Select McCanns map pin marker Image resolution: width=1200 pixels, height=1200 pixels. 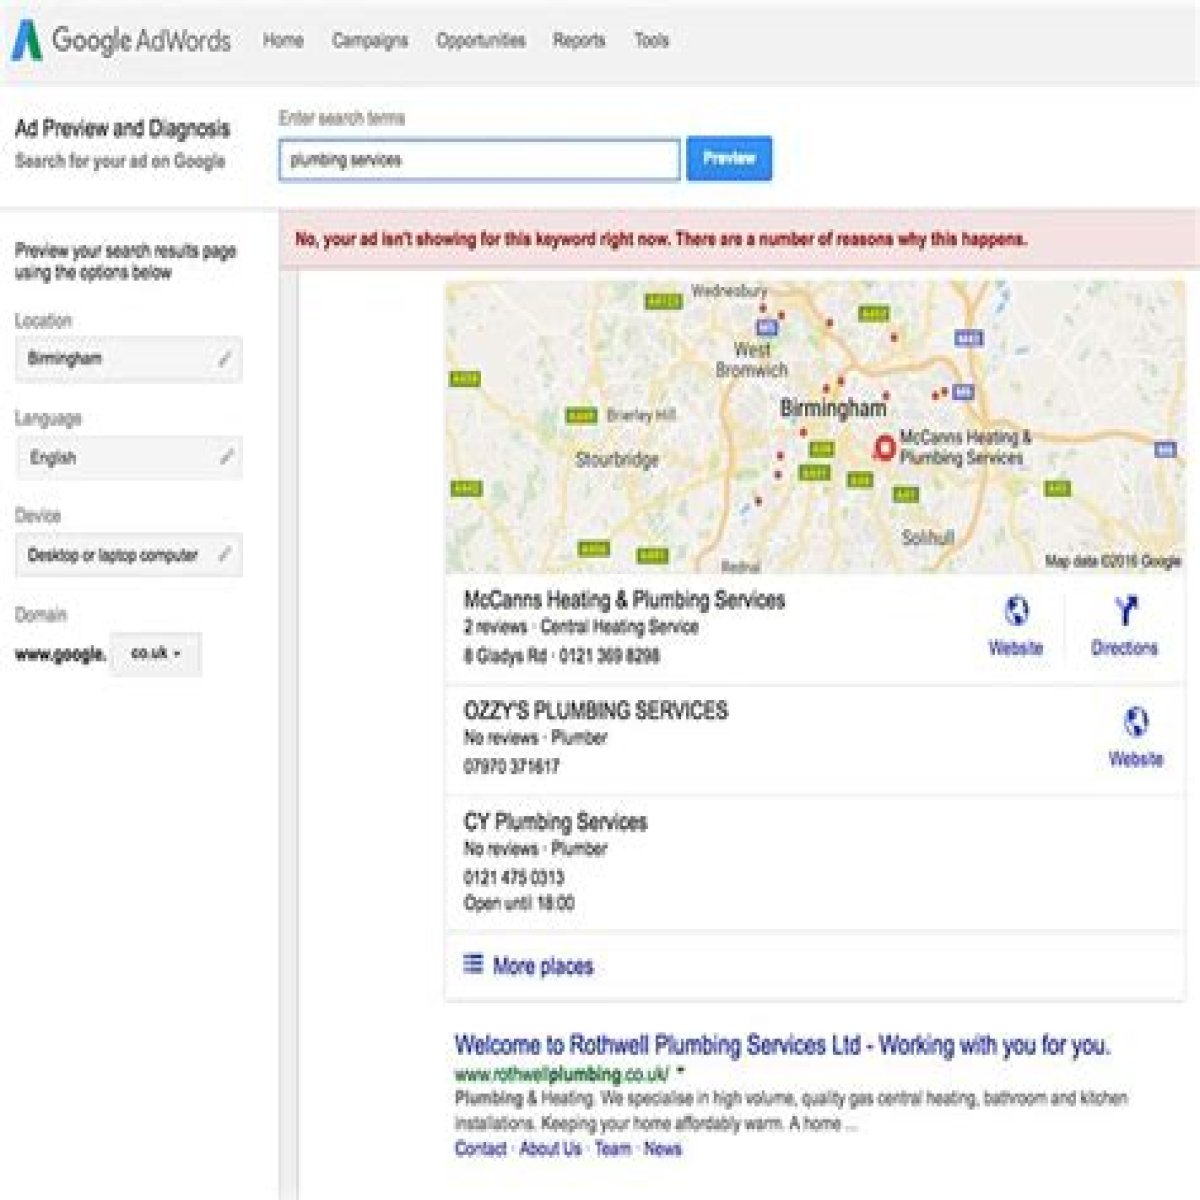click(884, 448)
